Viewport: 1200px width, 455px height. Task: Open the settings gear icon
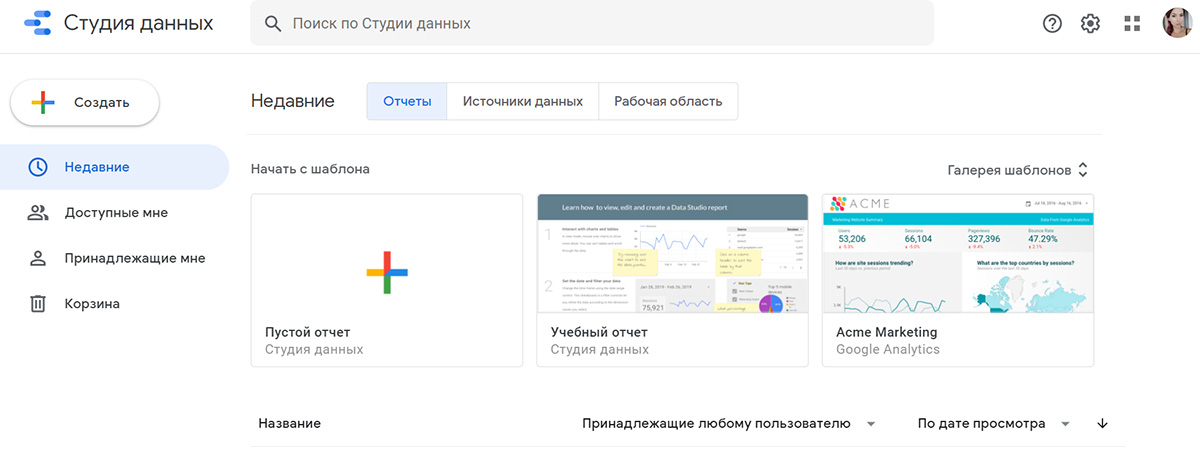pos(1090,23)
